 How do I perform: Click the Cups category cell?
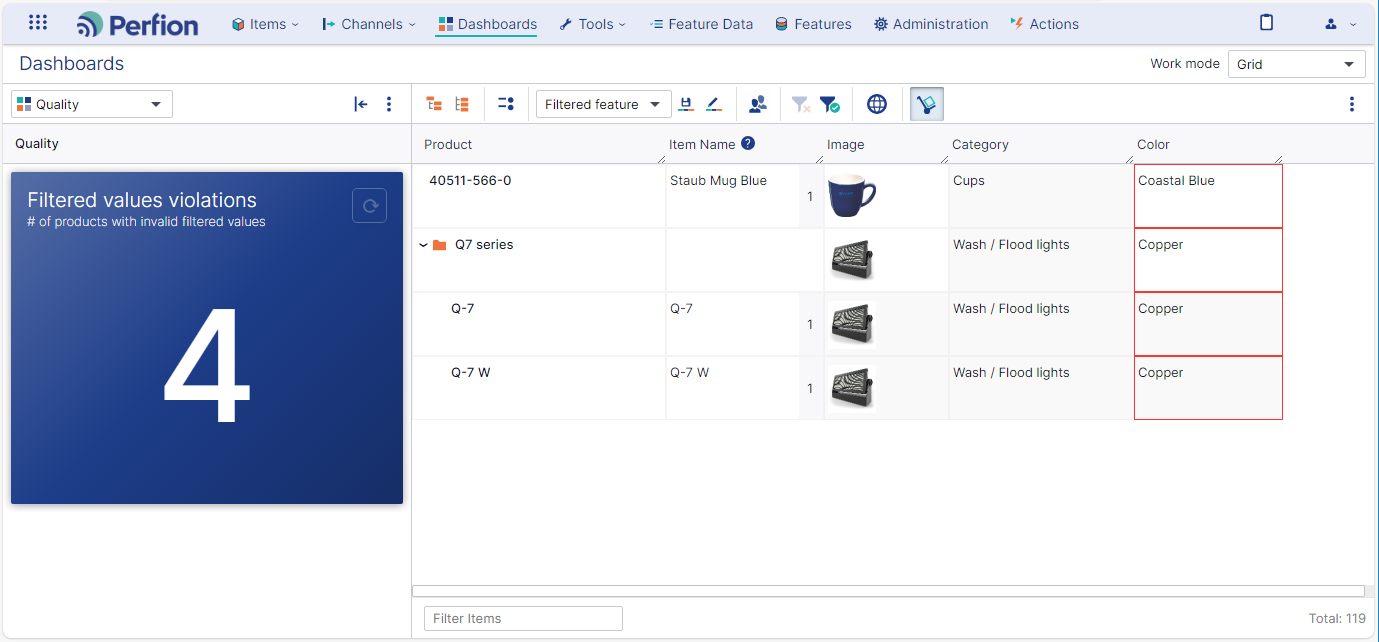pyautogui.click(x=1041, y=196)
